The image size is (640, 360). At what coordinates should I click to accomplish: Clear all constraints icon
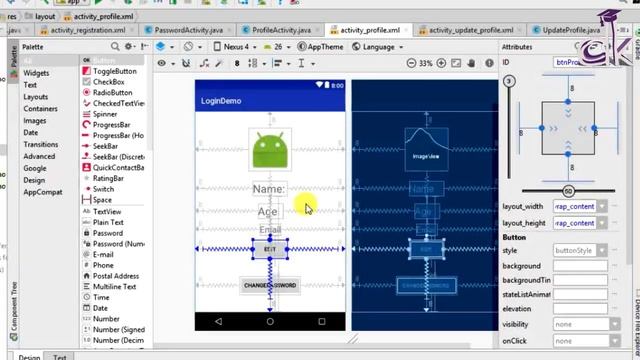[204, 63]
